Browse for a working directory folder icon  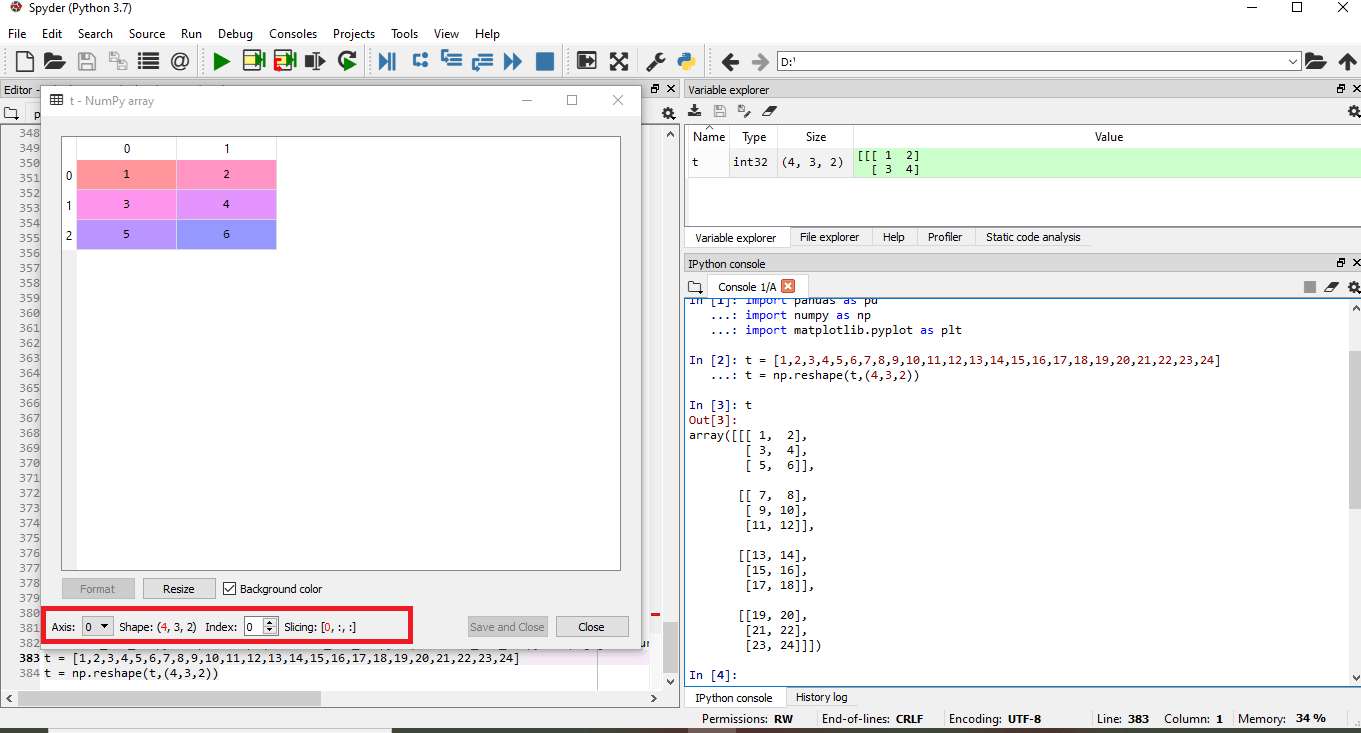click(1315, 62)
